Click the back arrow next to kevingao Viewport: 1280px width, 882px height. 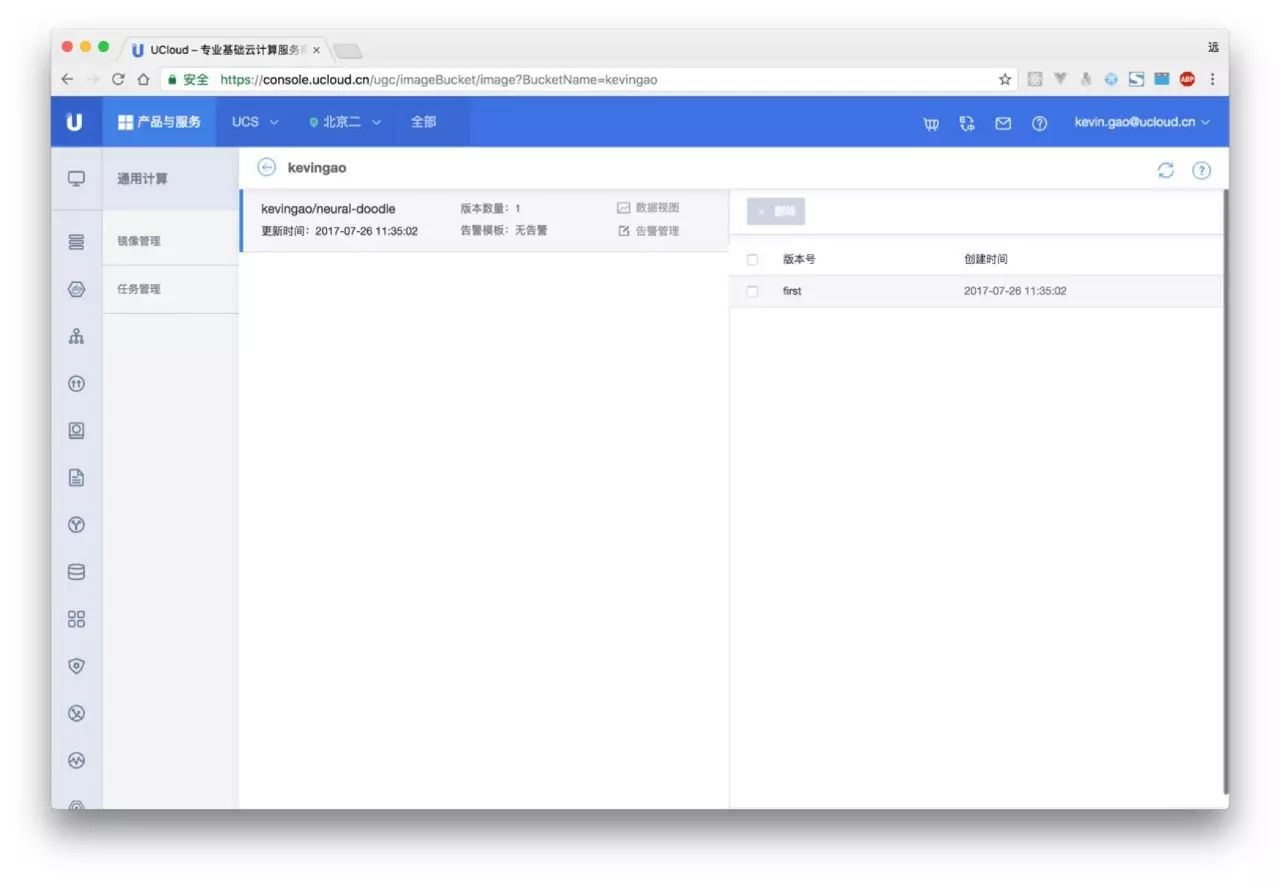point(266,168)
